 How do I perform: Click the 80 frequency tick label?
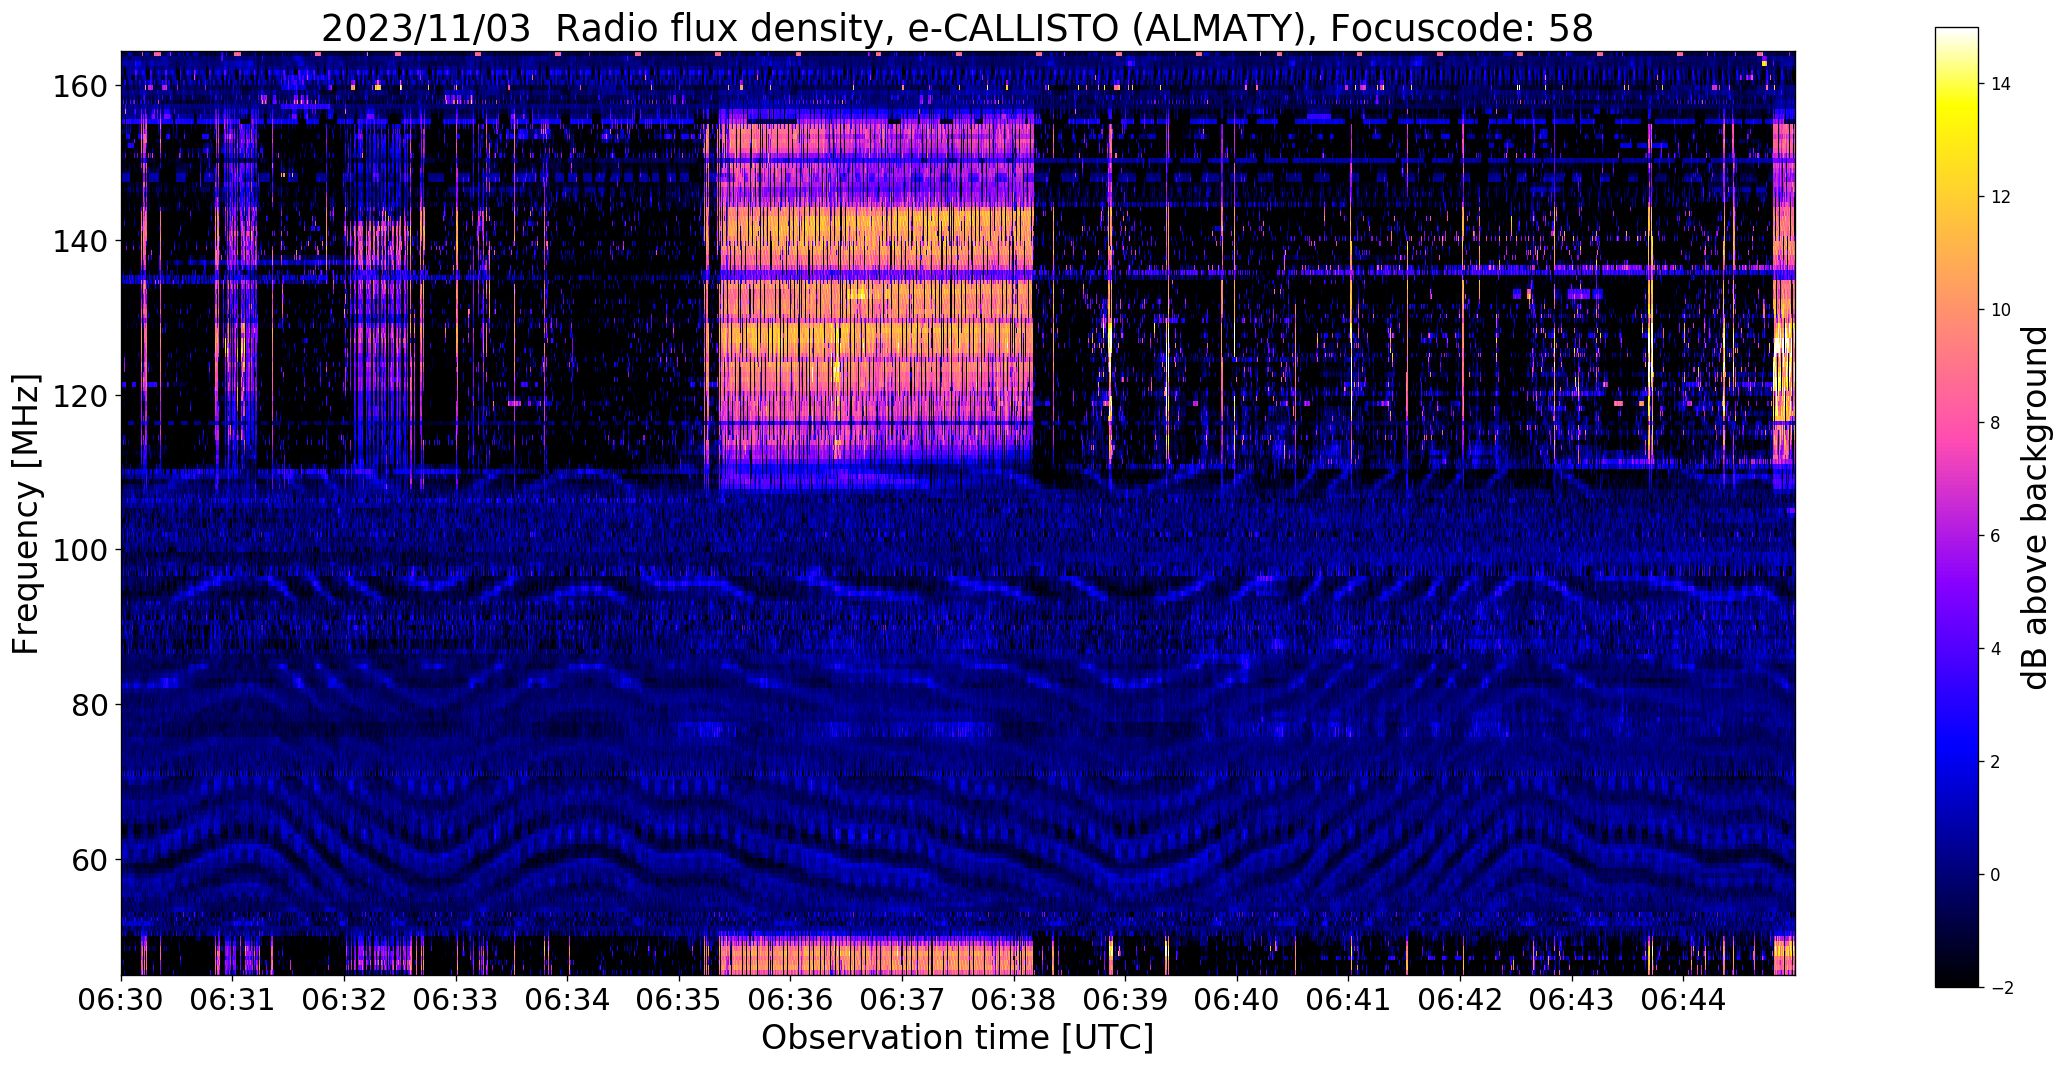click(x=90, y=705)
